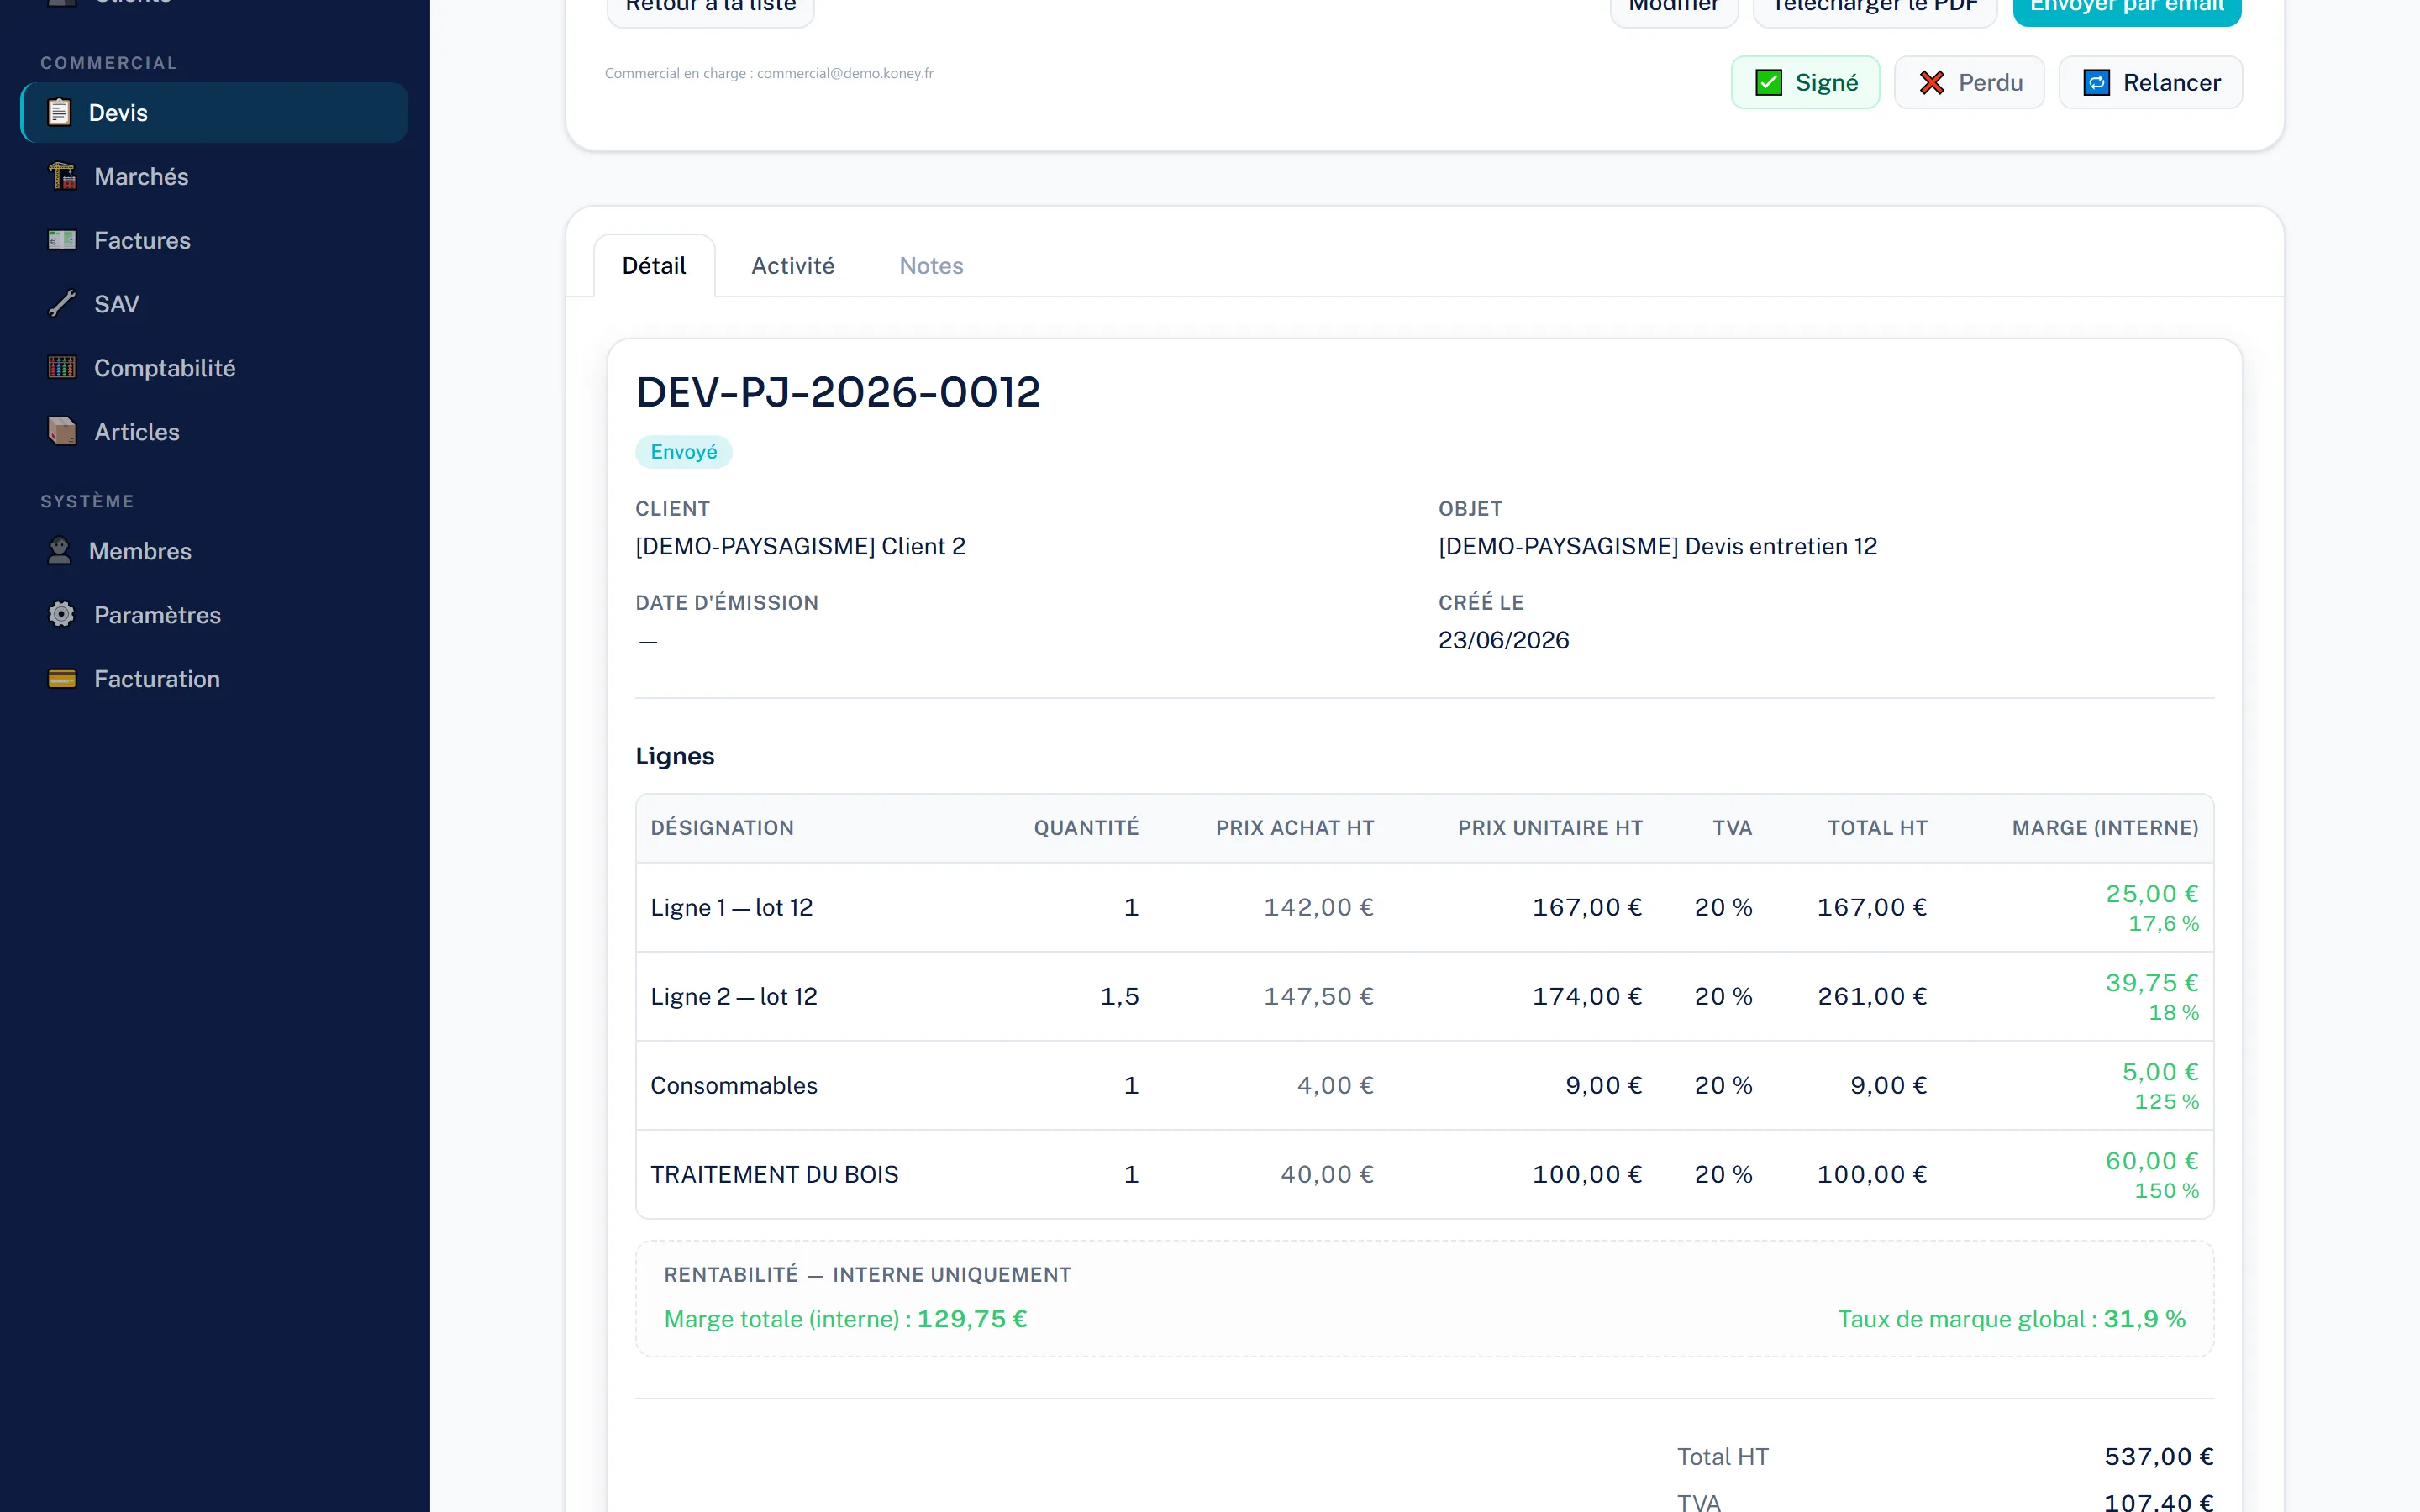
Task: Click the Comptabilité abacus icon
Action: pyautogui.click(x=62, y=368)
